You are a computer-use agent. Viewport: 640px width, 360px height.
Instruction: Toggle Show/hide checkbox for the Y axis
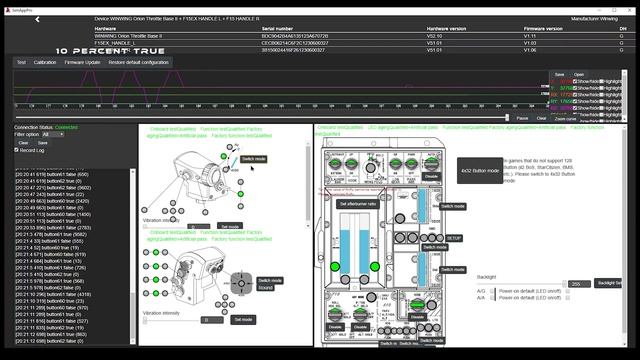(x=575, y=88)
